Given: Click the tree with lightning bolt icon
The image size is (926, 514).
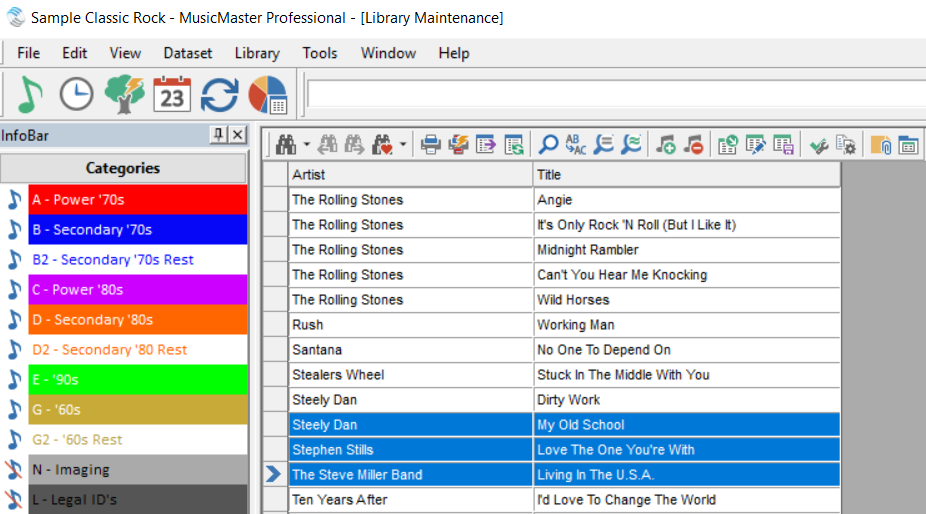Looking at the screenshot, I should click(124, 94).
